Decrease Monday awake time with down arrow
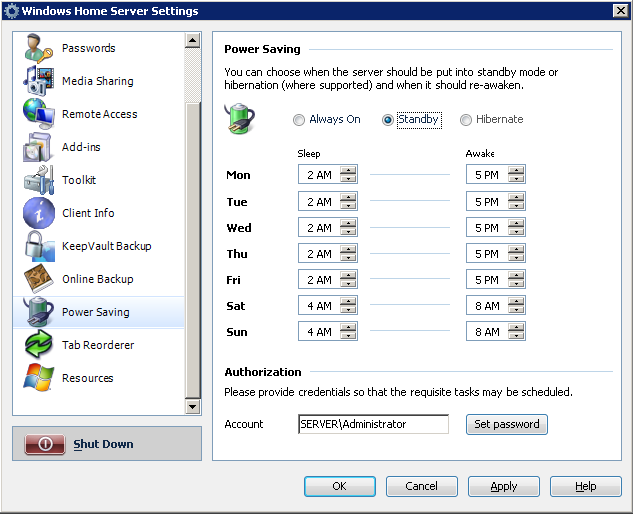The height and width of the screenshot is (514, 633). [516, 178]
